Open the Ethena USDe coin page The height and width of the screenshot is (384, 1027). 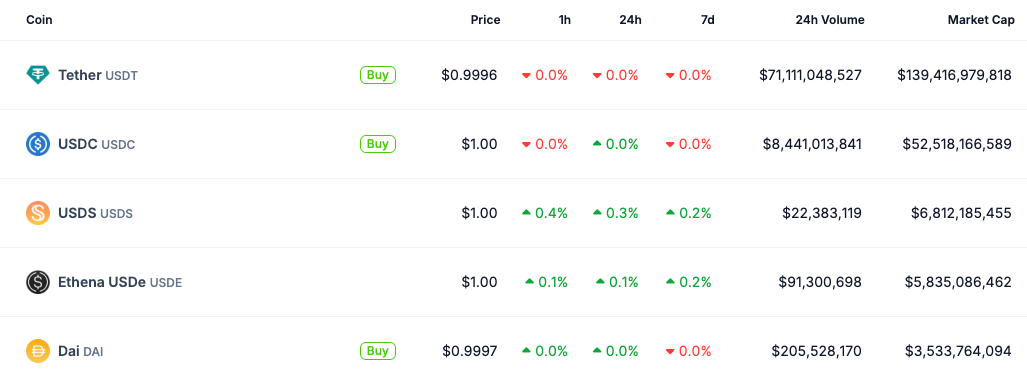(x=120, y=282)
